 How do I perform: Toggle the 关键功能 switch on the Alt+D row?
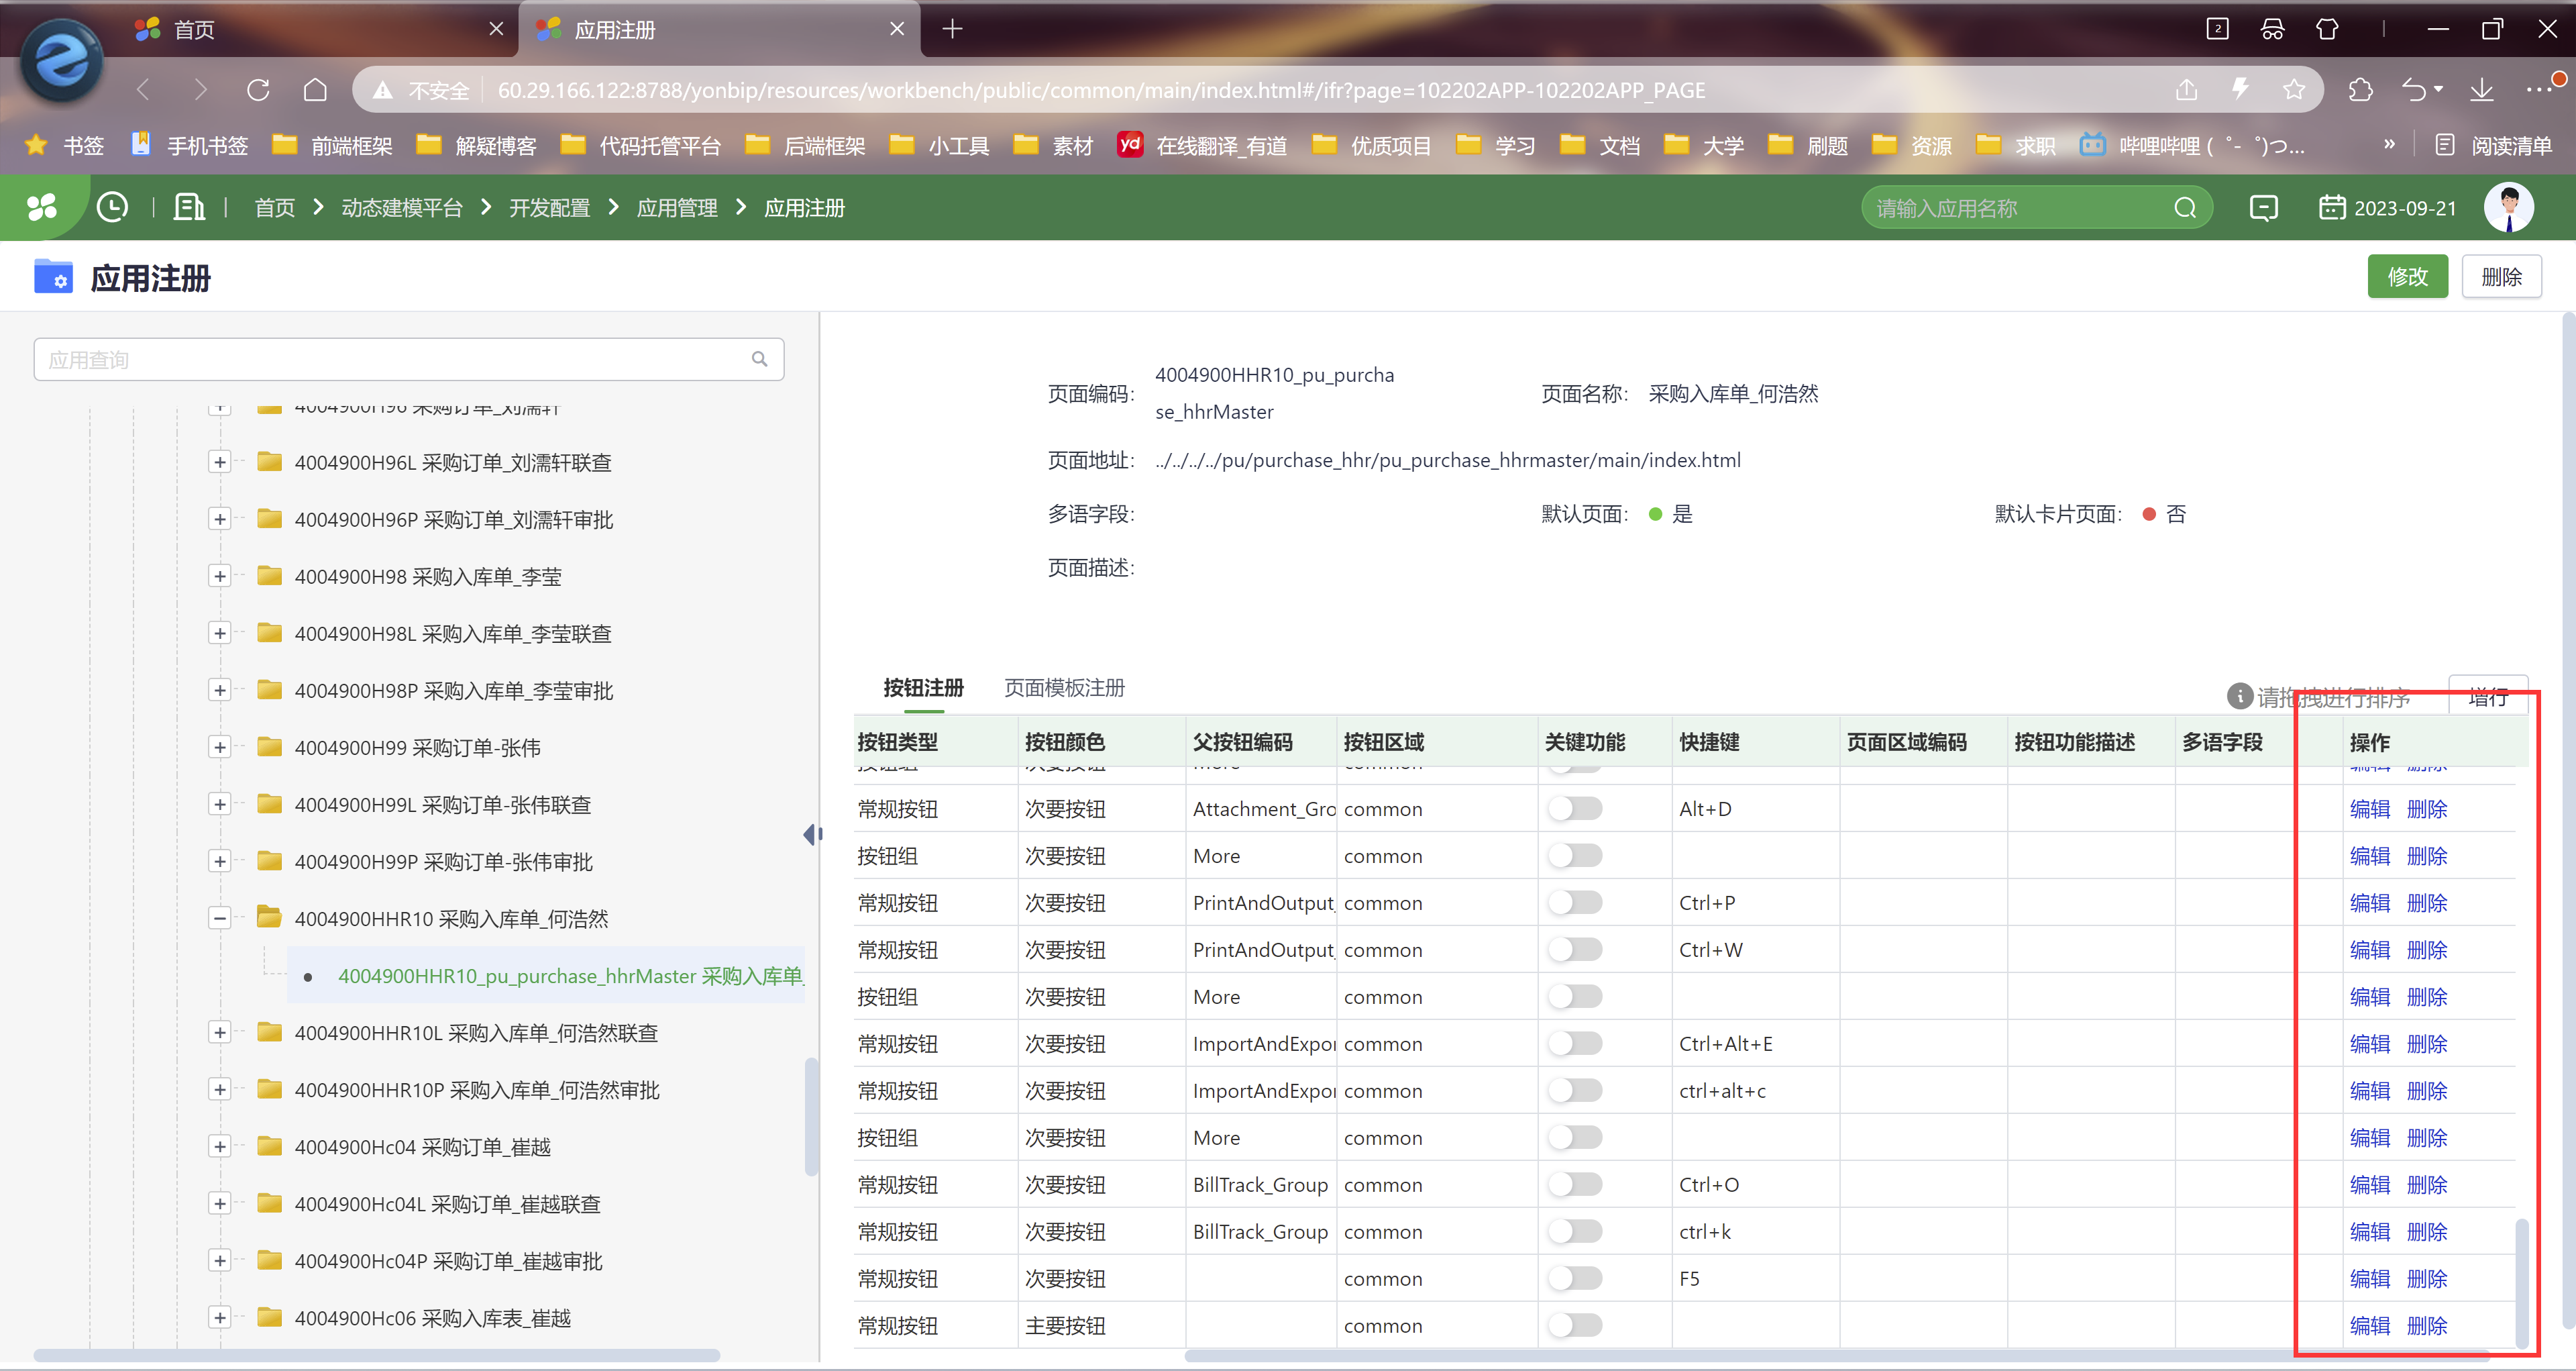pos(1576,808)
